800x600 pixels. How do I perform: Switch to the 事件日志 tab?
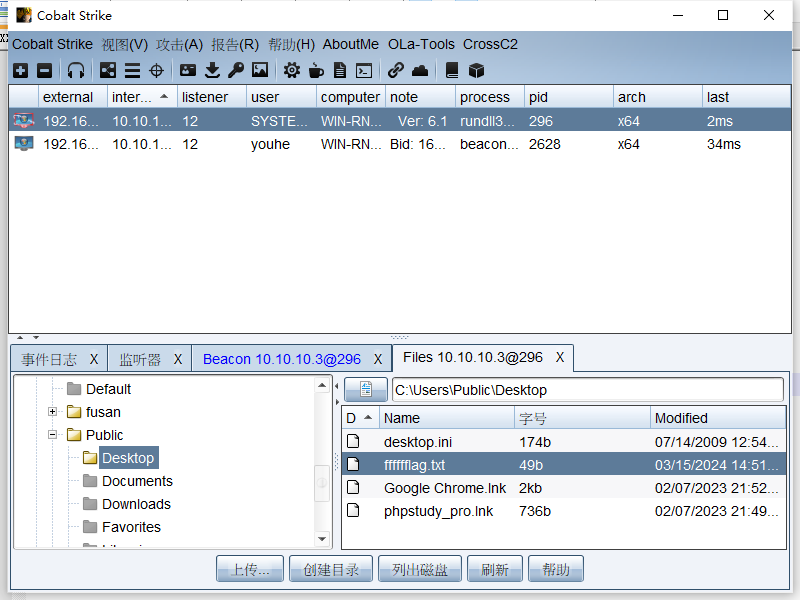coord(49,359)
